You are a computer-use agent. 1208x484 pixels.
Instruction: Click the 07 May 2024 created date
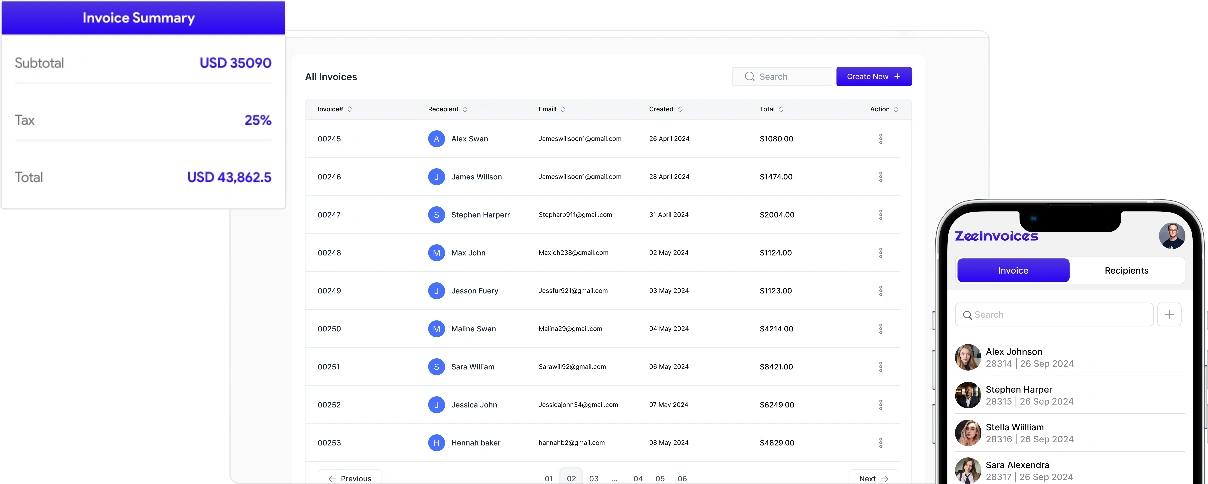(x=668, y=405)
